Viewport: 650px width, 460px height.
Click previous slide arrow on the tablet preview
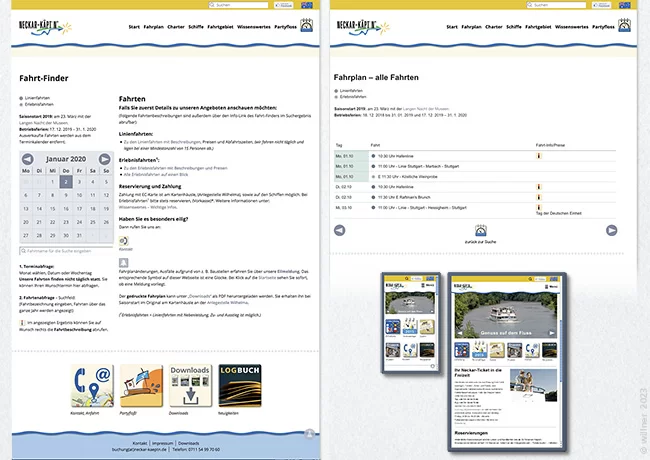pyautogui.click(x=459, y=333)
